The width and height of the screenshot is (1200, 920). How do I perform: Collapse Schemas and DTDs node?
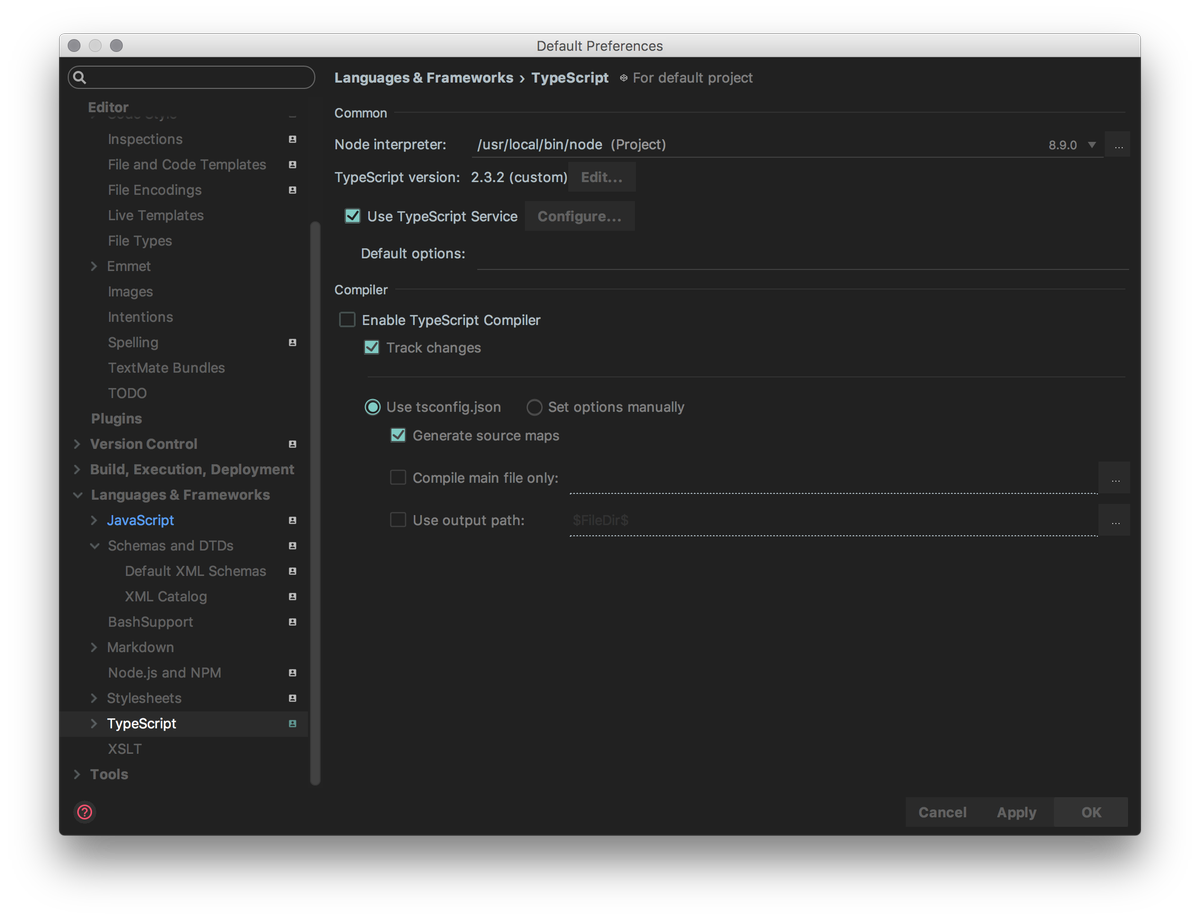(x=94, y=546)
